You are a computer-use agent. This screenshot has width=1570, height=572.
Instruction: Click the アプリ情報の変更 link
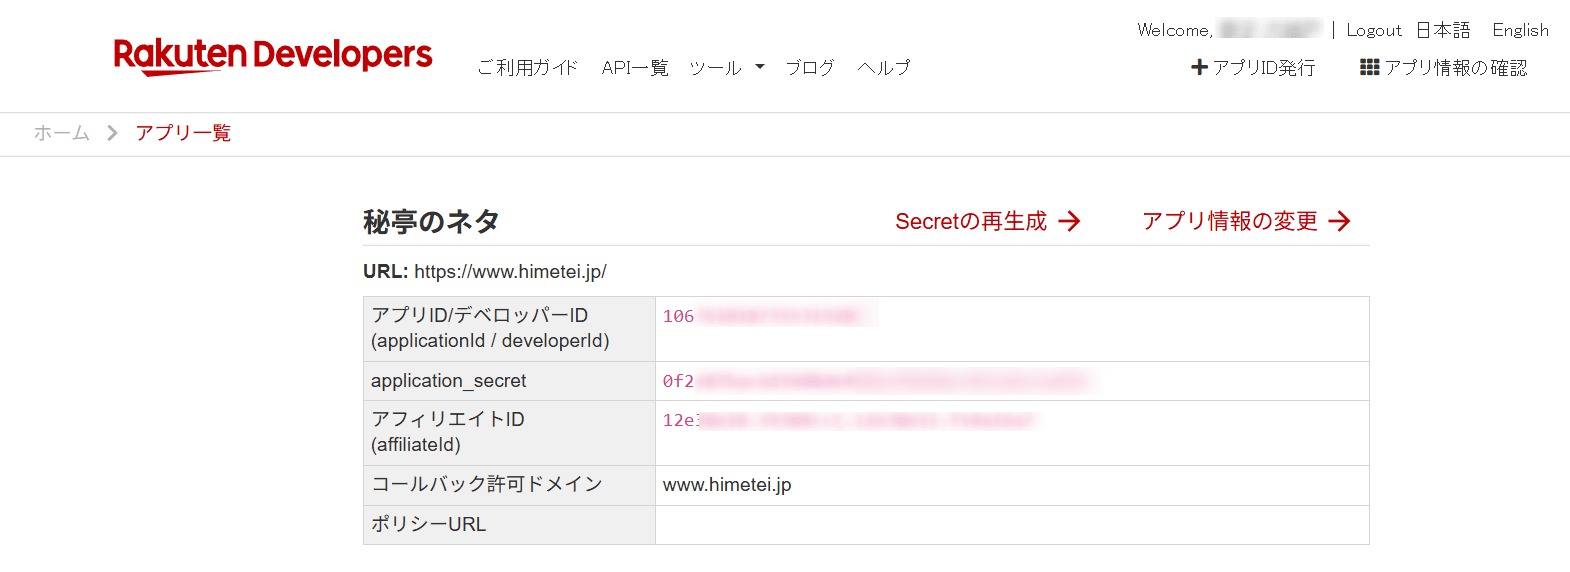(1230, 221)
